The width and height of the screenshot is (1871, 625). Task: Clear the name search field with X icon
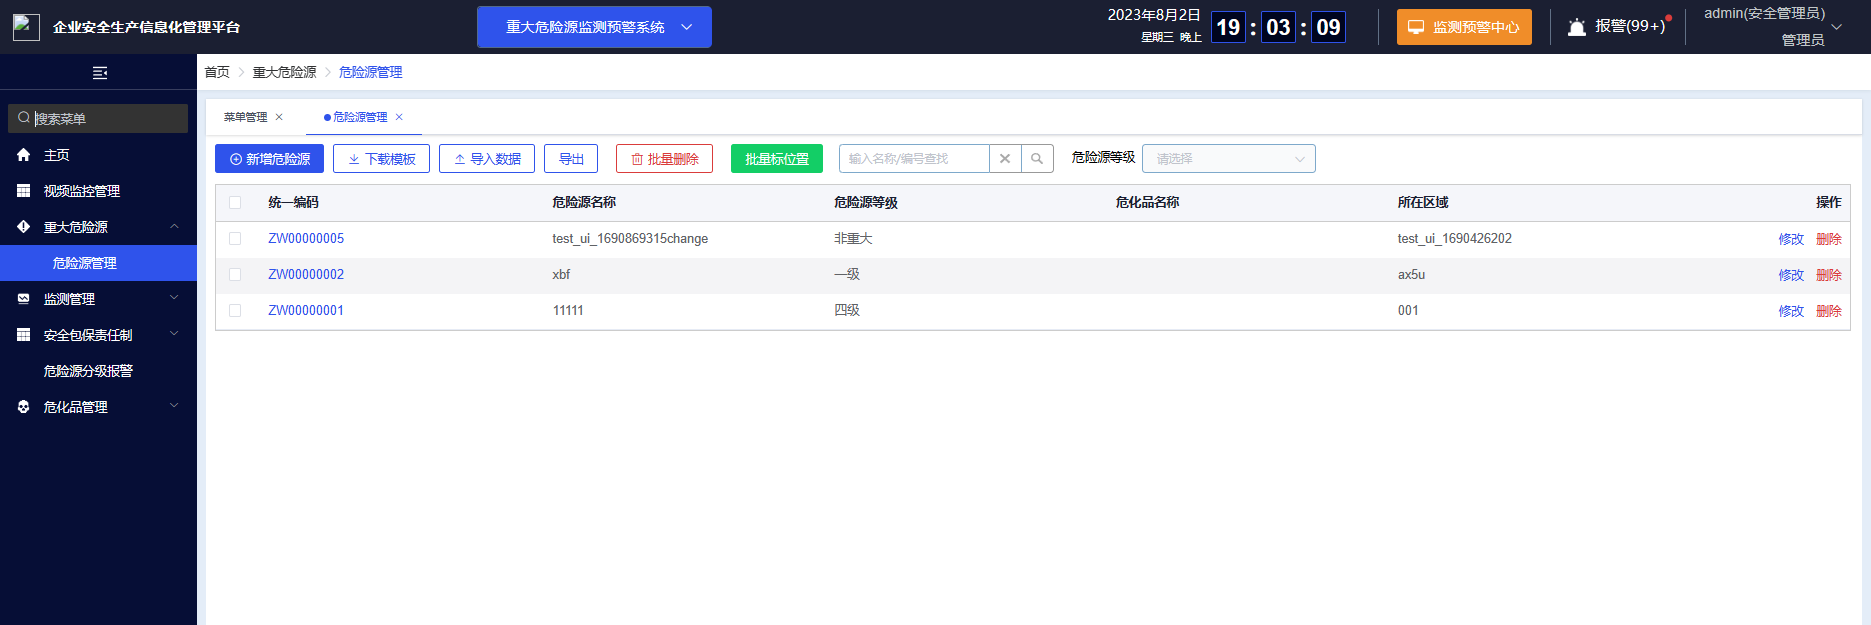[1005, 158]
